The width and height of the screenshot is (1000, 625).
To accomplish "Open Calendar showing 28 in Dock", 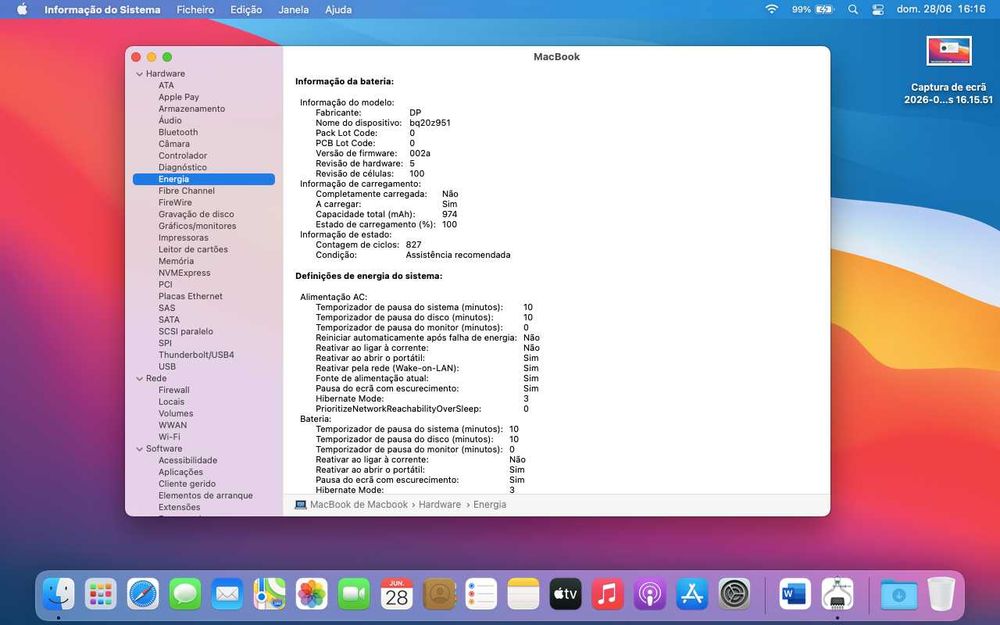I will pyautogui.click(x=397, y=594).
